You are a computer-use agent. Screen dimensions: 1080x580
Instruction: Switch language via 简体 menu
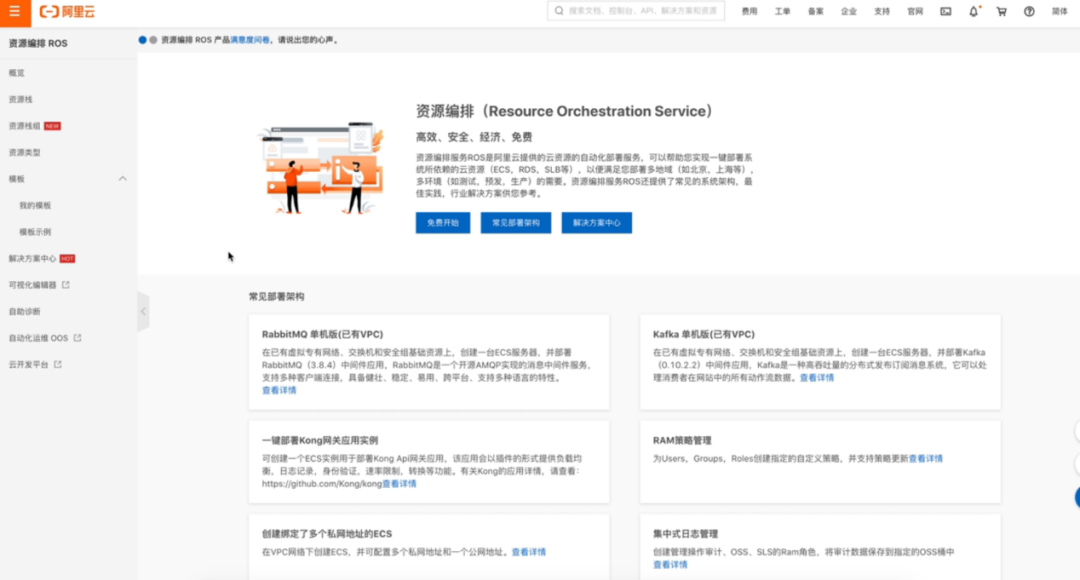click(1059, 12)
